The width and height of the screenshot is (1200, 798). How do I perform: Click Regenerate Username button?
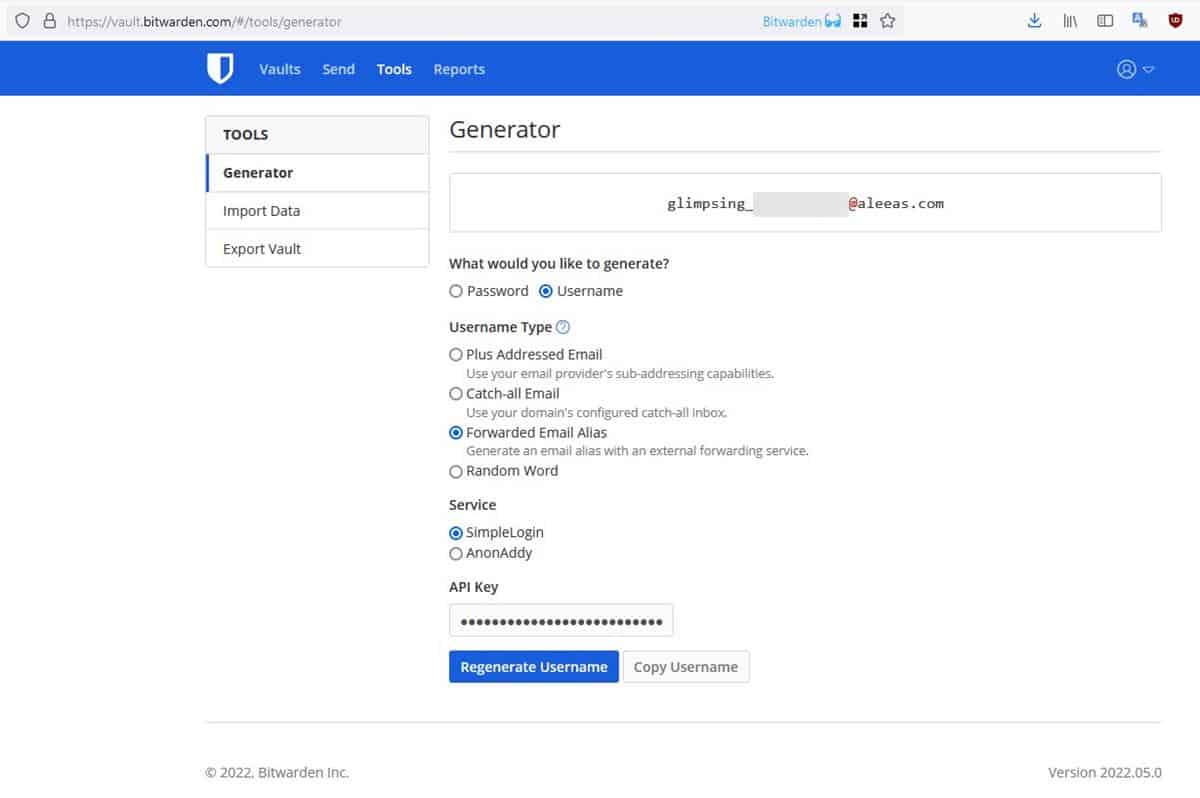tap(533, 667)
